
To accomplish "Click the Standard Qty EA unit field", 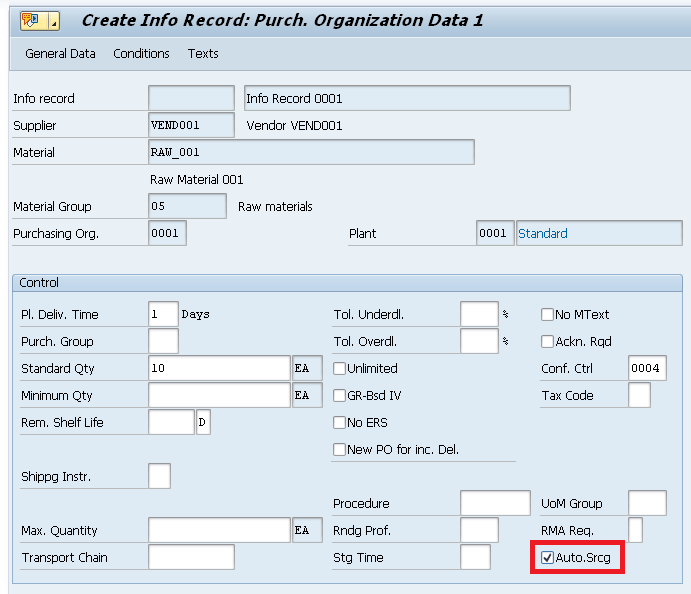I will [x=307, y=368].
